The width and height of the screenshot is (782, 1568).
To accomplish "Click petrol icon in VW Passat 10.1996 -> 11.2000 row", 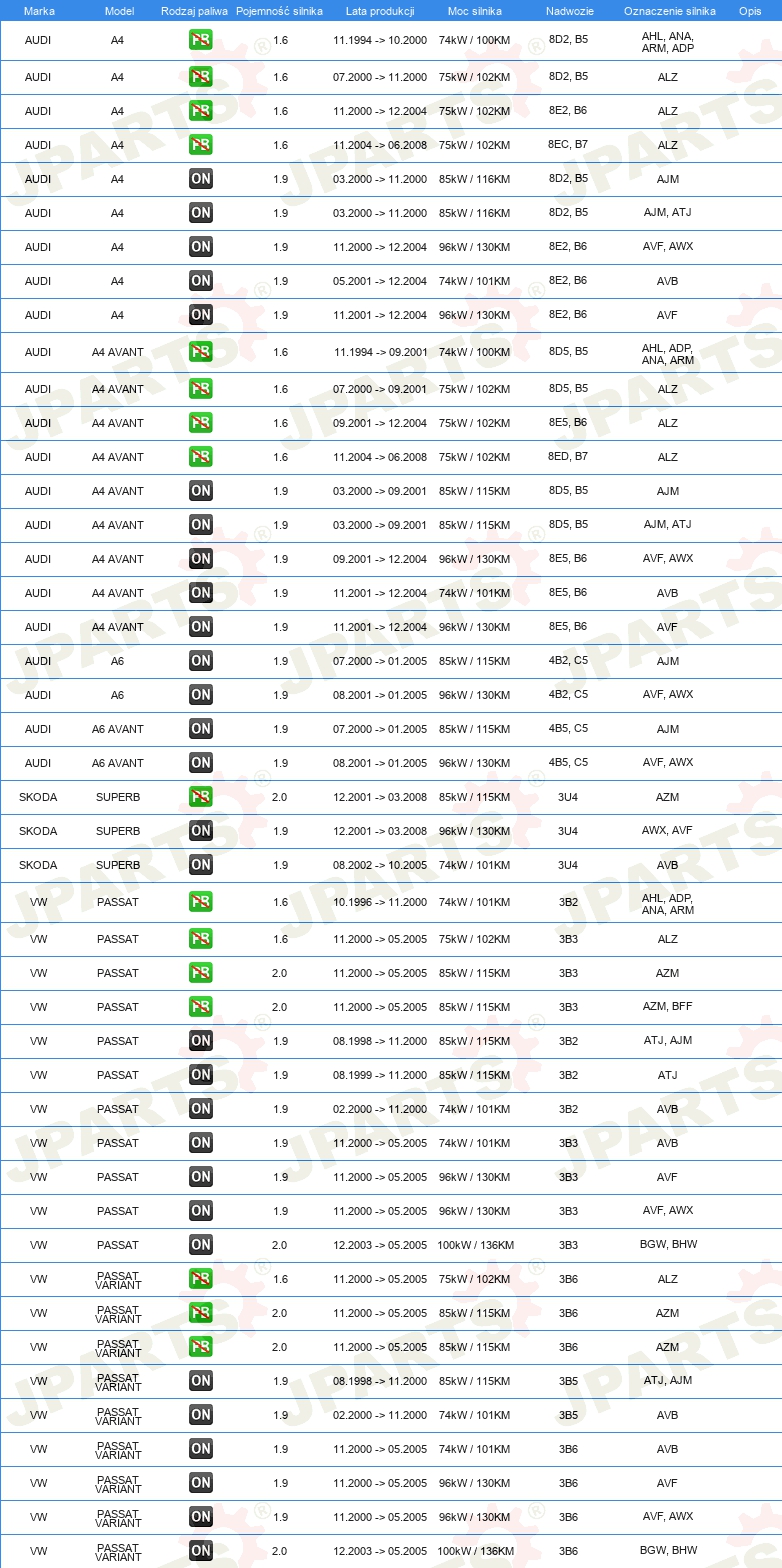I will [201, 902].
